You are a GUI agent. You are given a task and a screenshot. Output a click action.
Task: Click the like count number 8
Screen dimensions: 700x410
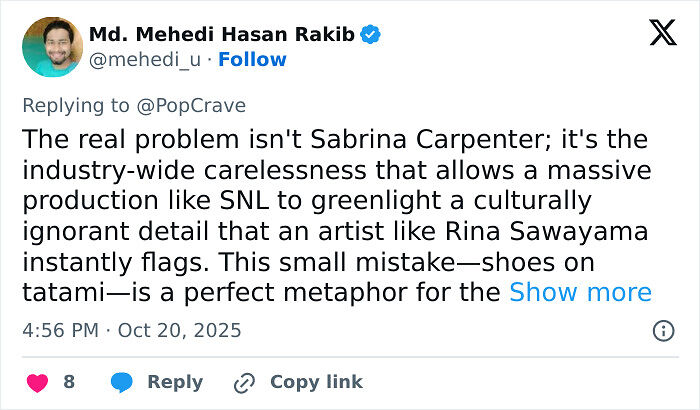pos(69,382)
